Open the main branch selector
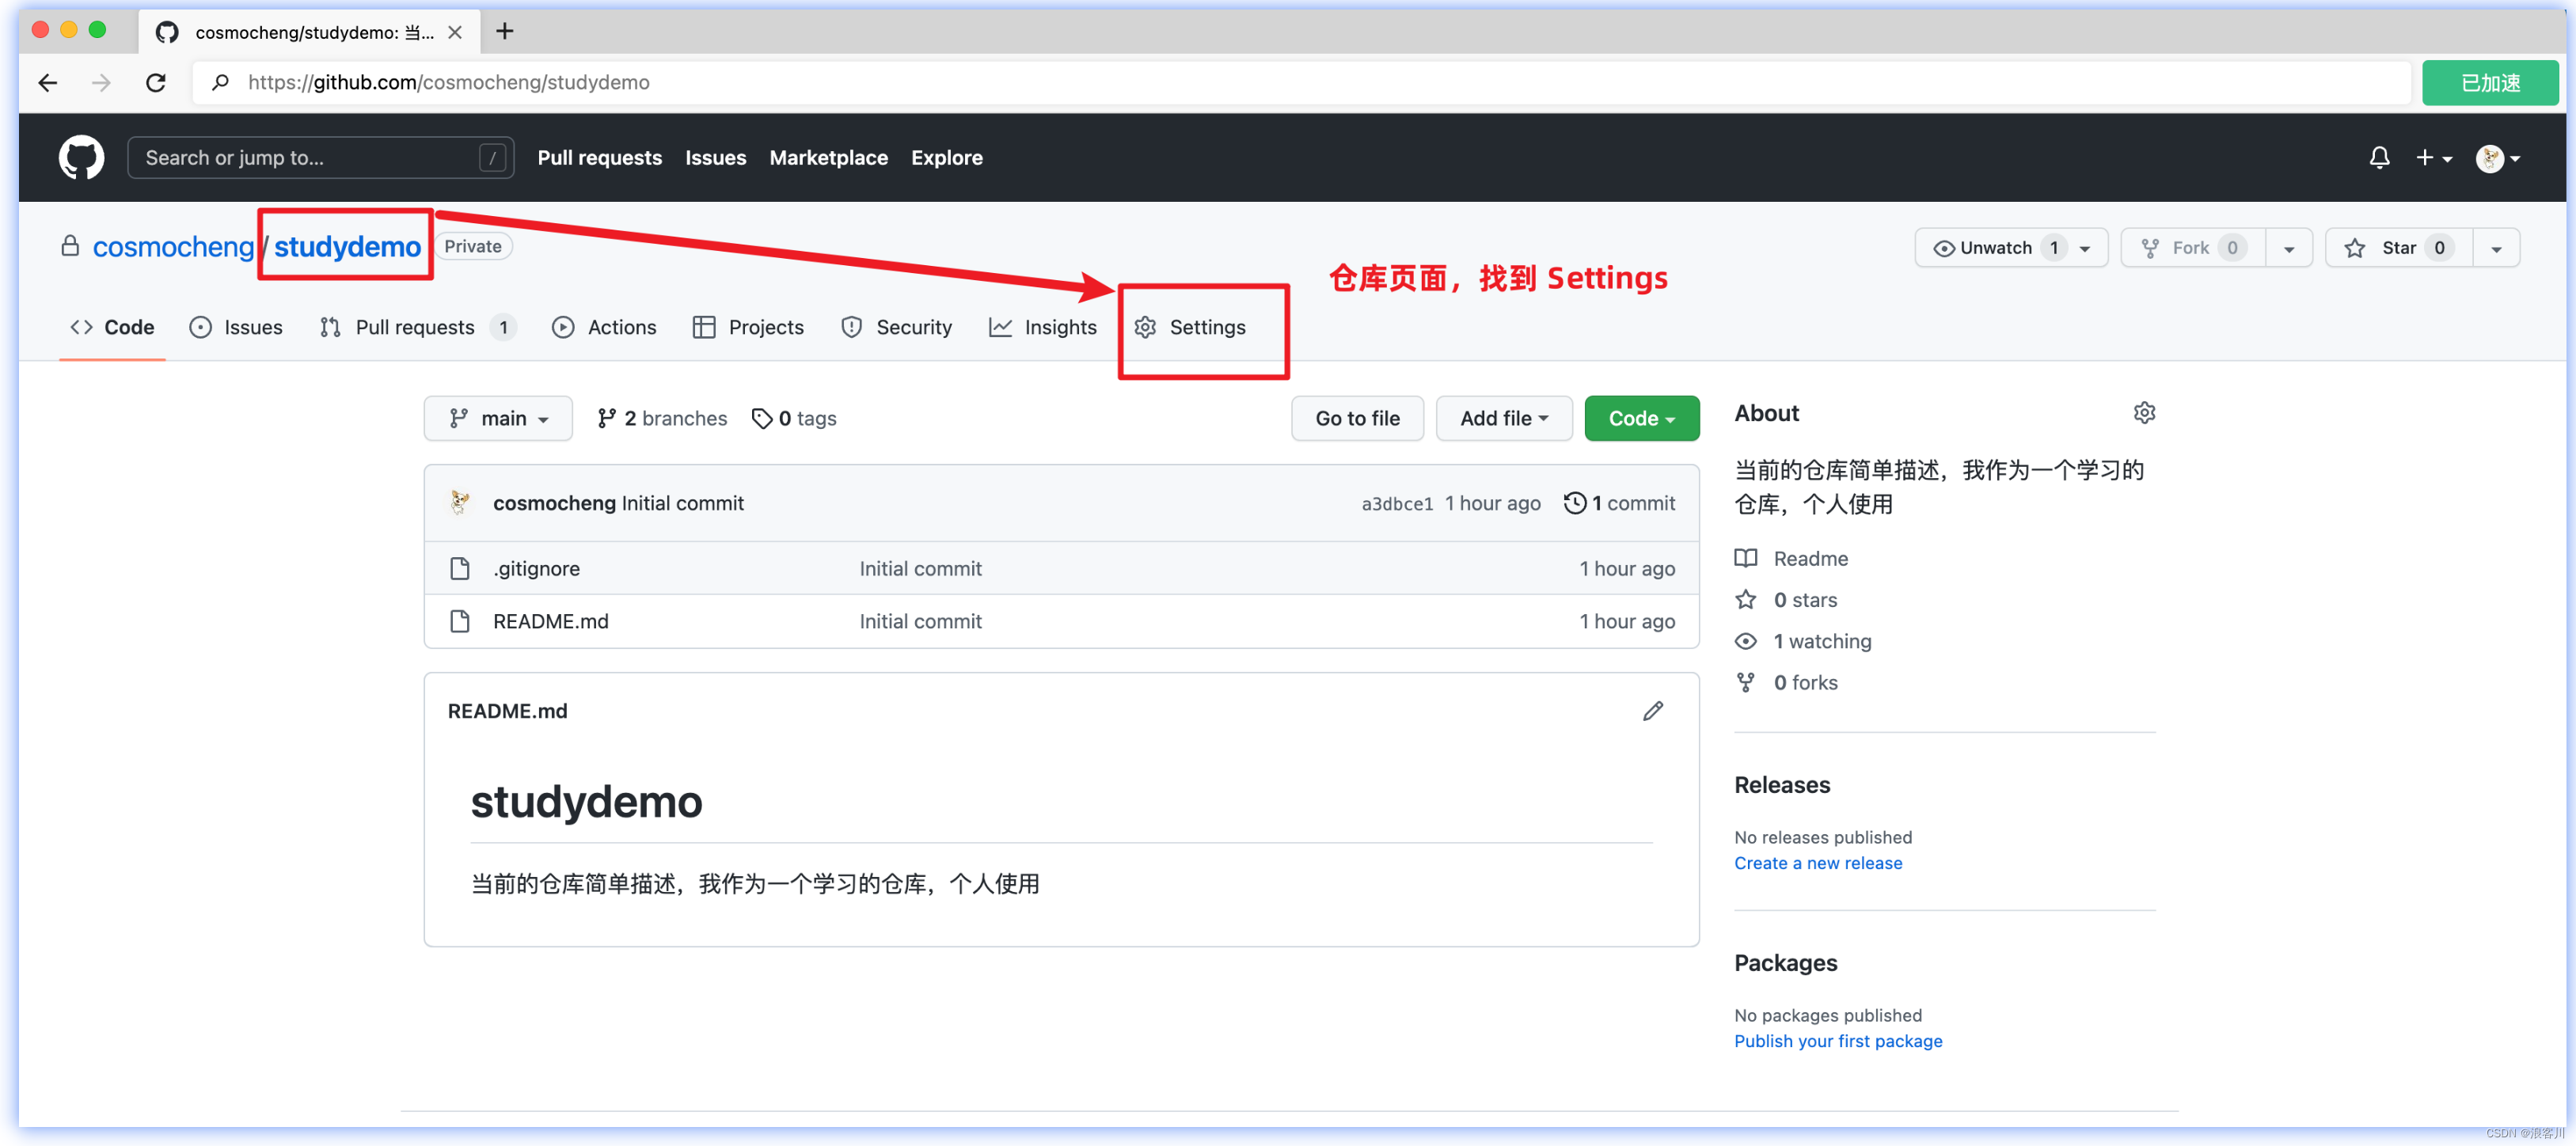The image size is (2576, 1146). pos(498,418)
